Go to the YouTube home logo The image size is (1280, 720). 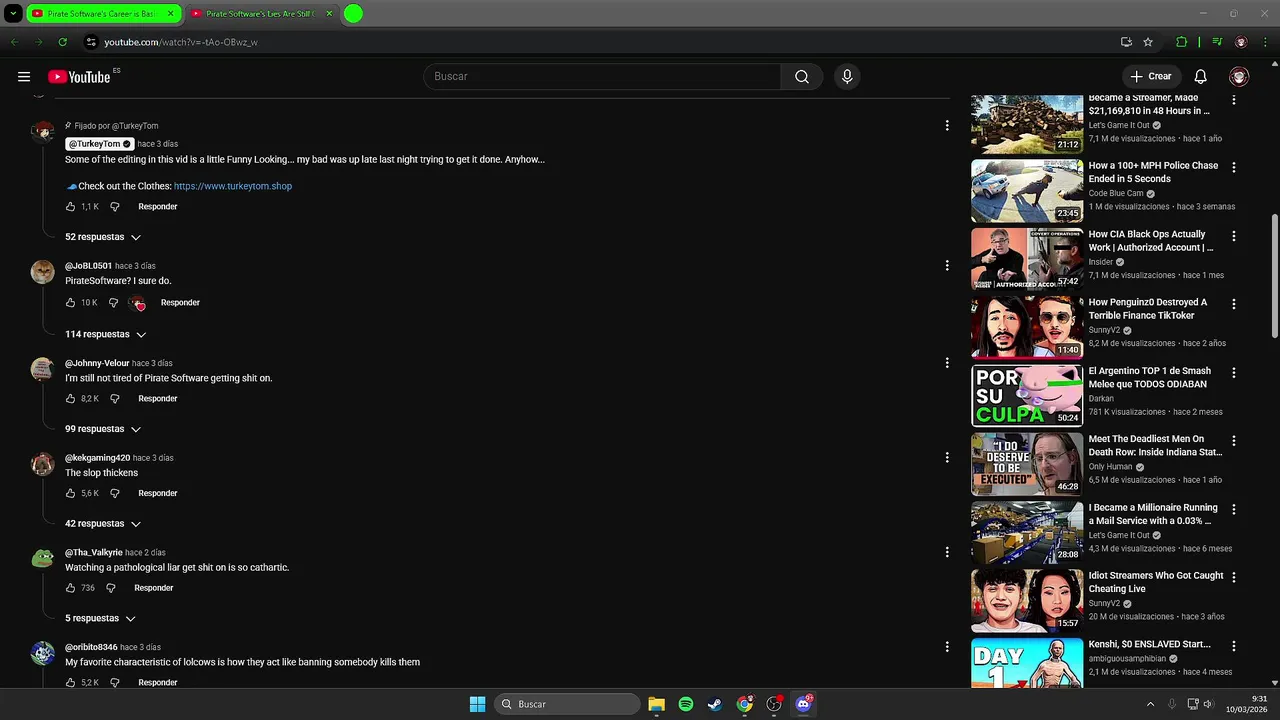[x=79, y=77]
